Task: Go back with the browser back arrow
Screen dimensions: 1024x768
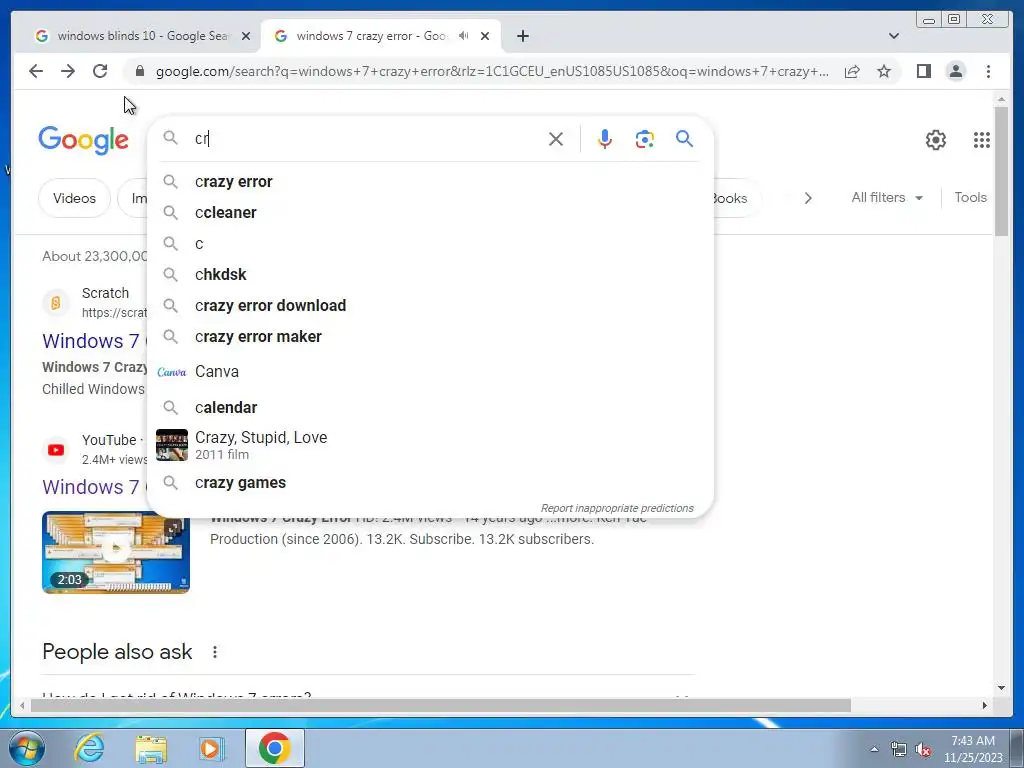Action: (36, 71)
